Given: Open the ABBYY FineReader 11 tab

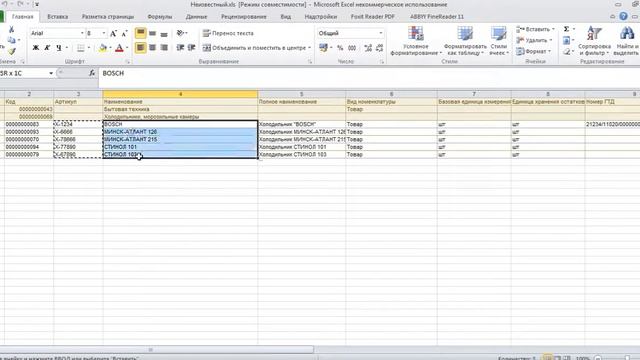Looking at the screenshot, I should tap(437, 17).
